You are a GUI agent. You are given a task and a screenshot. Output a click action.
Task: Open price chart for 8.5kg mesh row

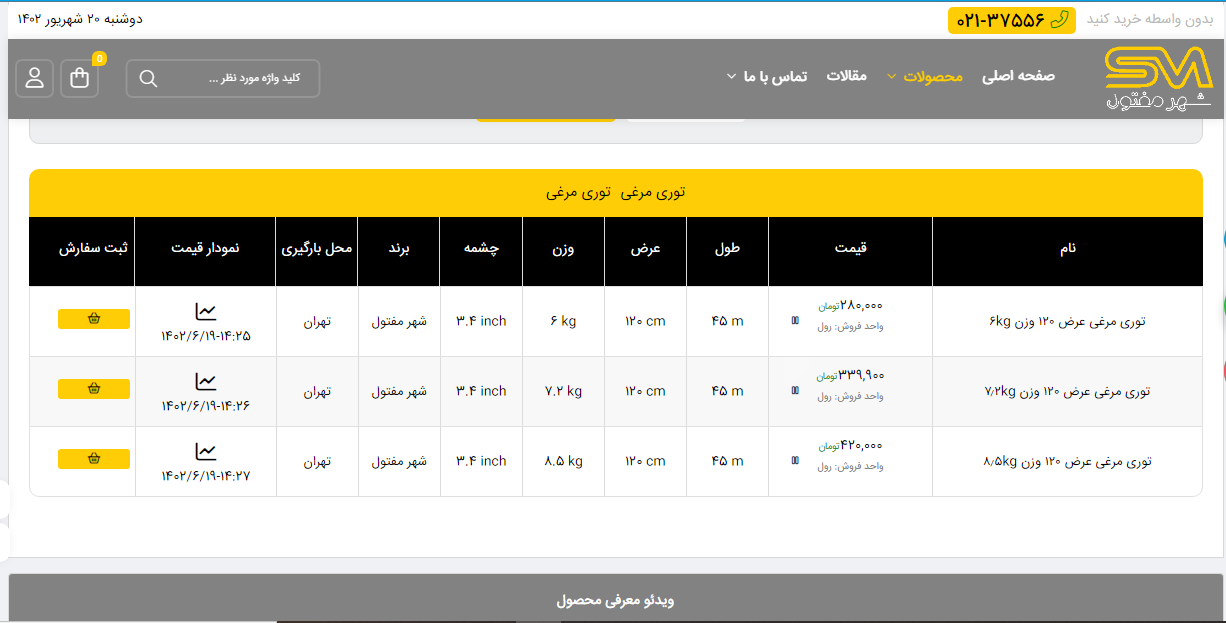pos(205,452)
